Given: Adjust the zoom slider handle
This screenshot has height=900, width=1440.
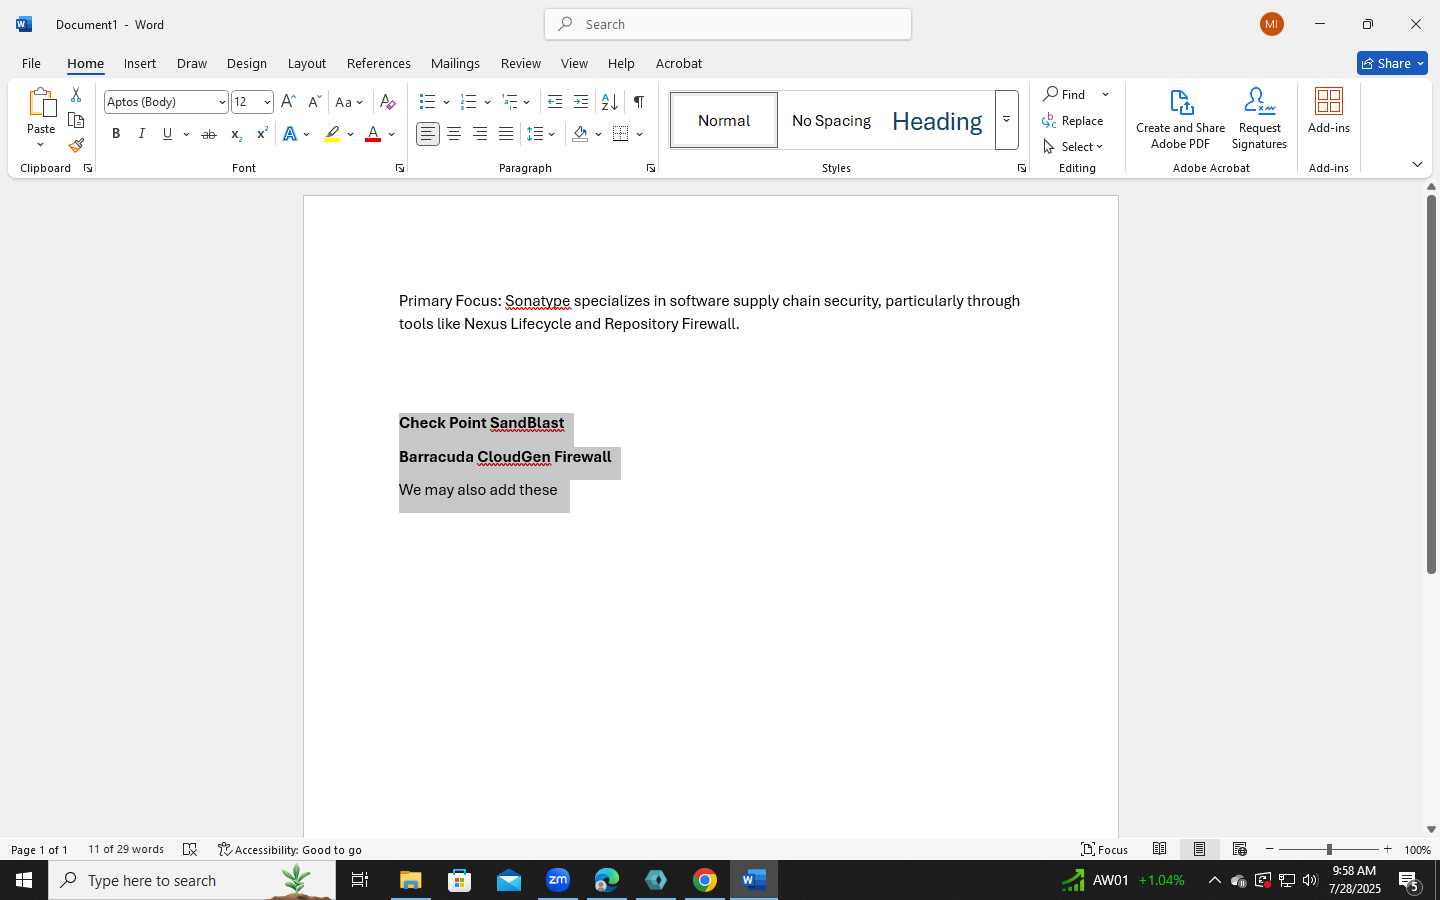Looking at the screenshot, I should pyautogui.click(x=1329, y=849).
